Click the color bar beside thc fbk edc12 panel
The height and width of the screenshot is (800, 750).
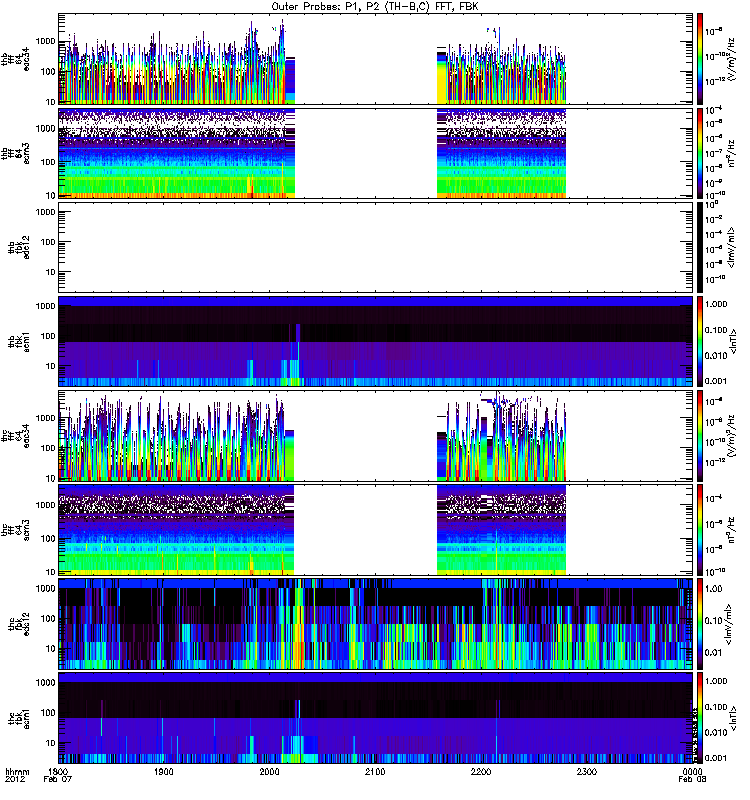700,624
